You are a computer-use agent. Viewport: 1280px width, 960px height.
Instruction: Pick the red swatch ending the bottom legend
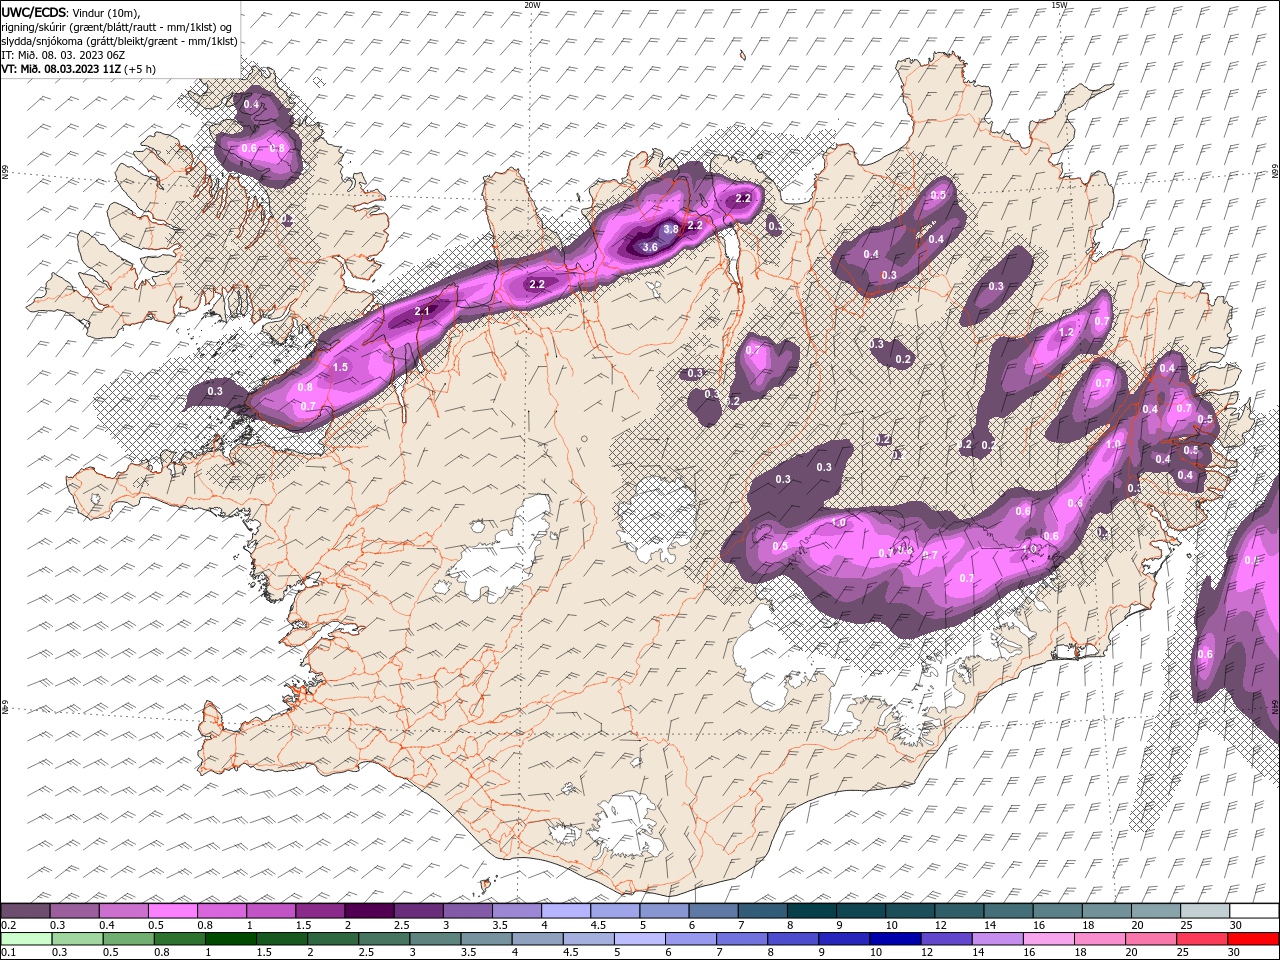pos(1254,938)
